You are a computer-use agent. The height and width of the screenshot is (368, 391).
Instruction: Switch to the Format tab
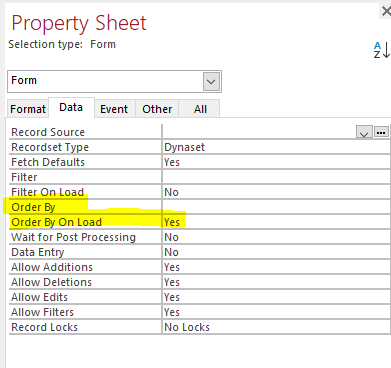tap(28, 109)
